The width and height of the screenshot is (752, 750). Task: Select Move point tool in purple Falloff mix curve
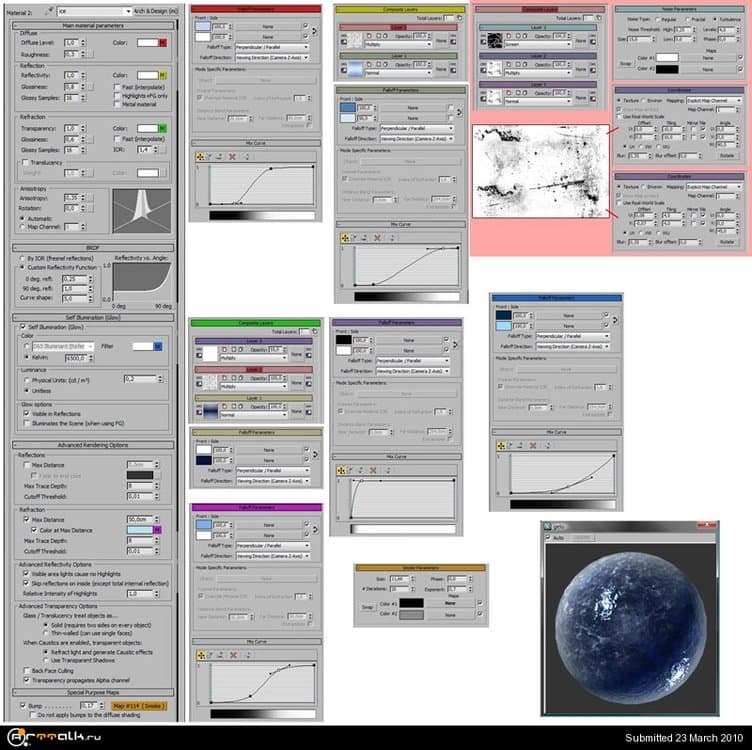click(341, 470)
